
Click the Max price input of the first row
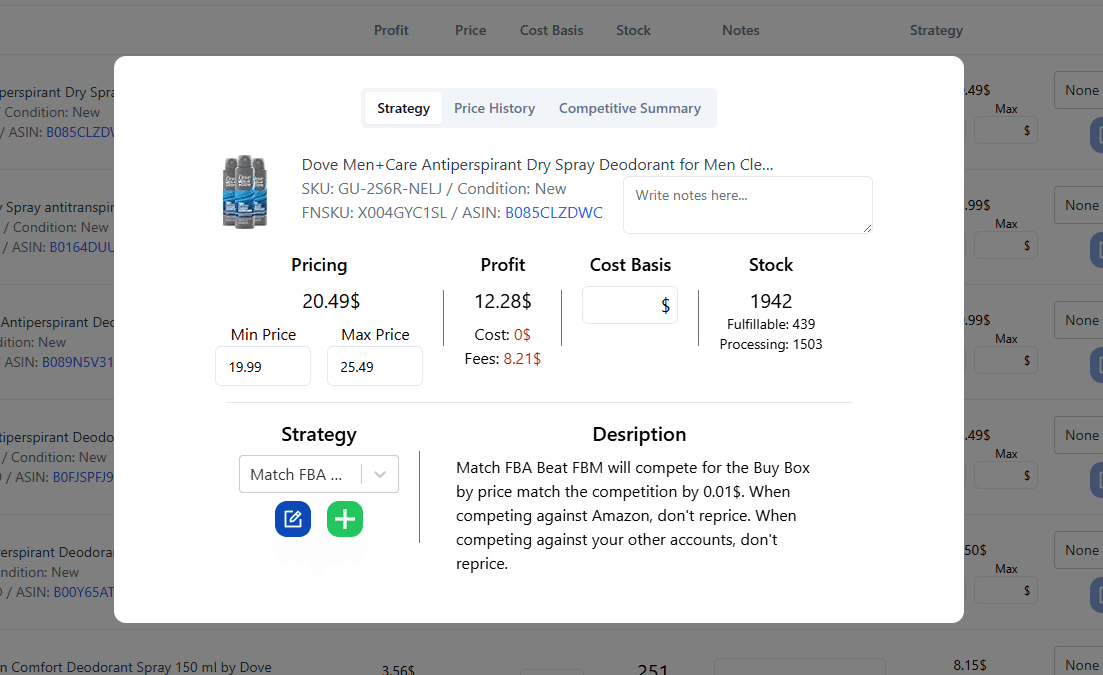click(x=1005, y=129)
